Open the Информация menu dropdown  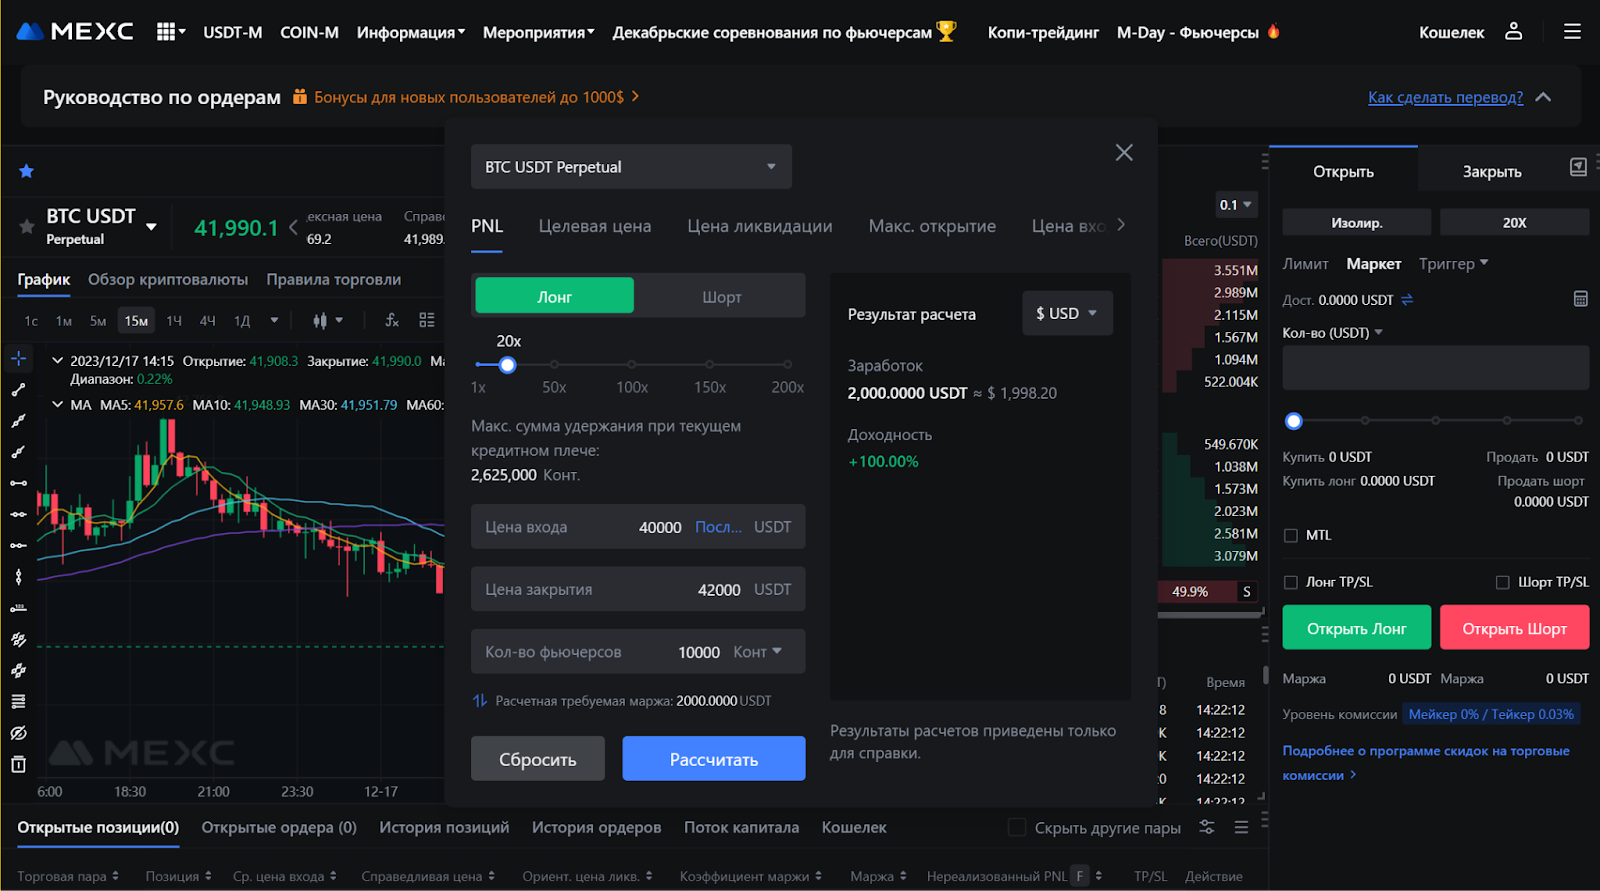[411, 32]
